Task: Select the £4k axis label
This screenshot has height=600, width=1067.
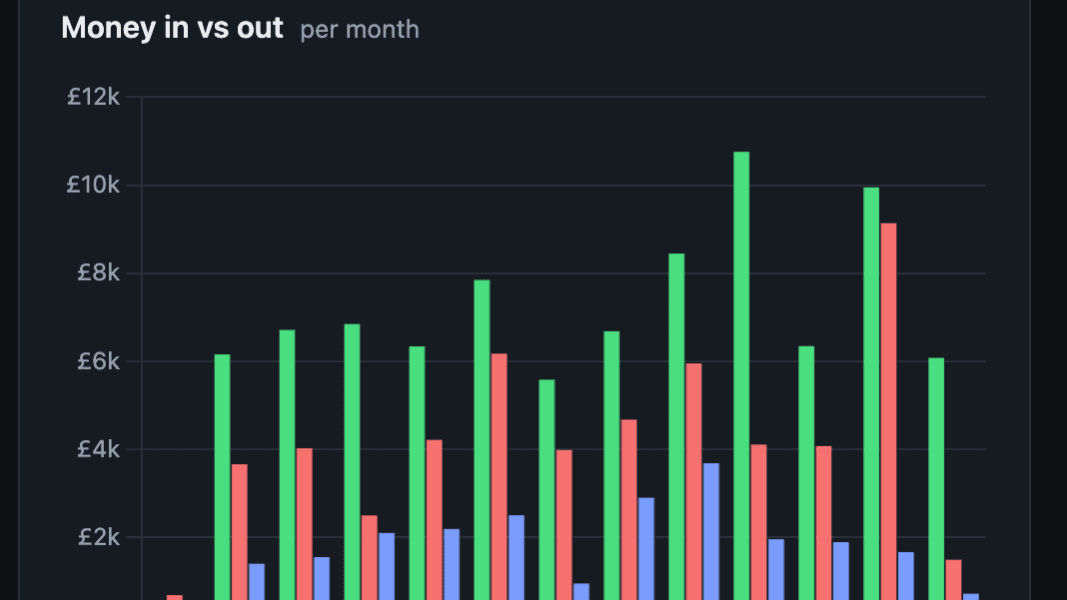Action: coord(98,449)
